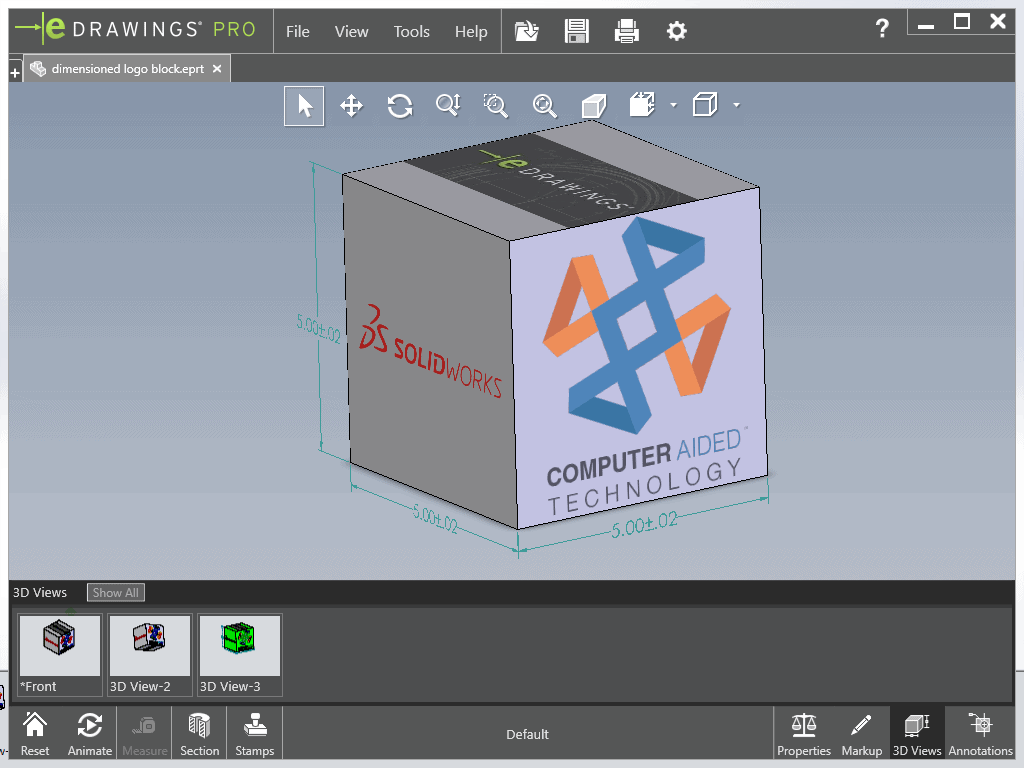
Task: Expand the Display Style dropdown arrow
Action: tap(737, 105)
